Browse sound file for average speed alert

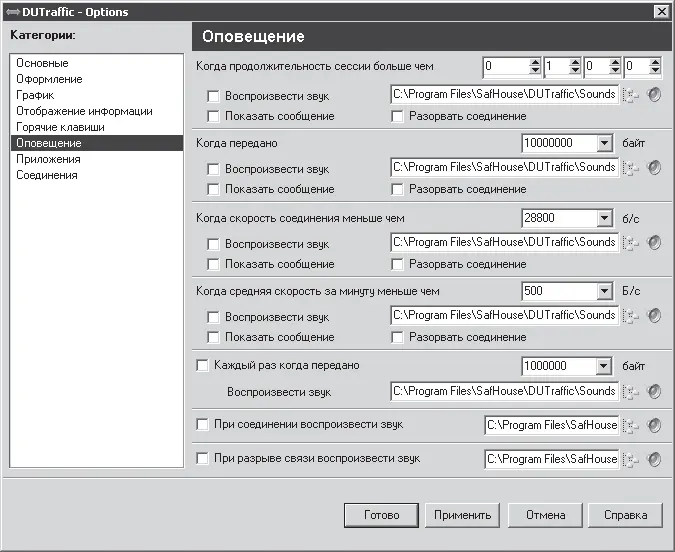tap(631, 316)
